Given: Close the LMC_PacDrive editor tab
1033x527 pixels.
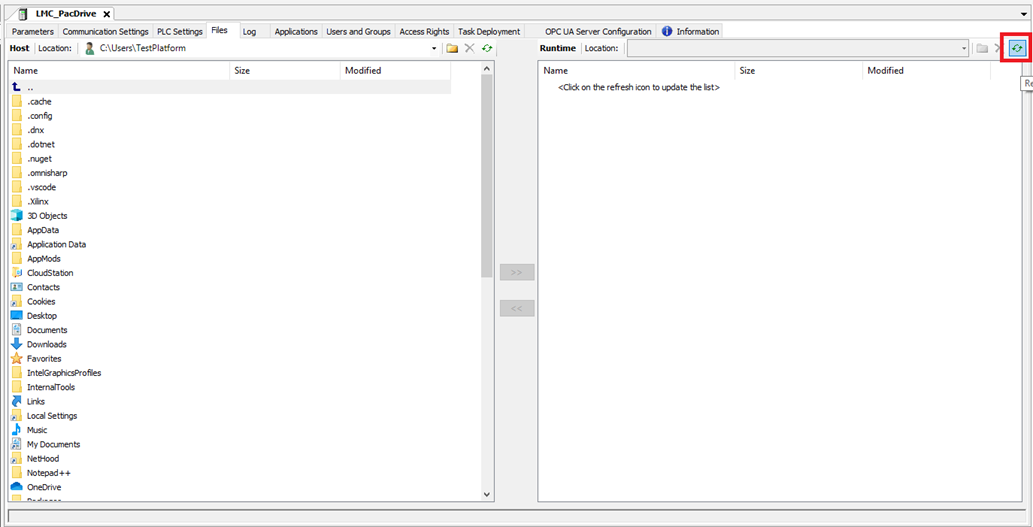Looking at the screenshot, I should point(107,13).
